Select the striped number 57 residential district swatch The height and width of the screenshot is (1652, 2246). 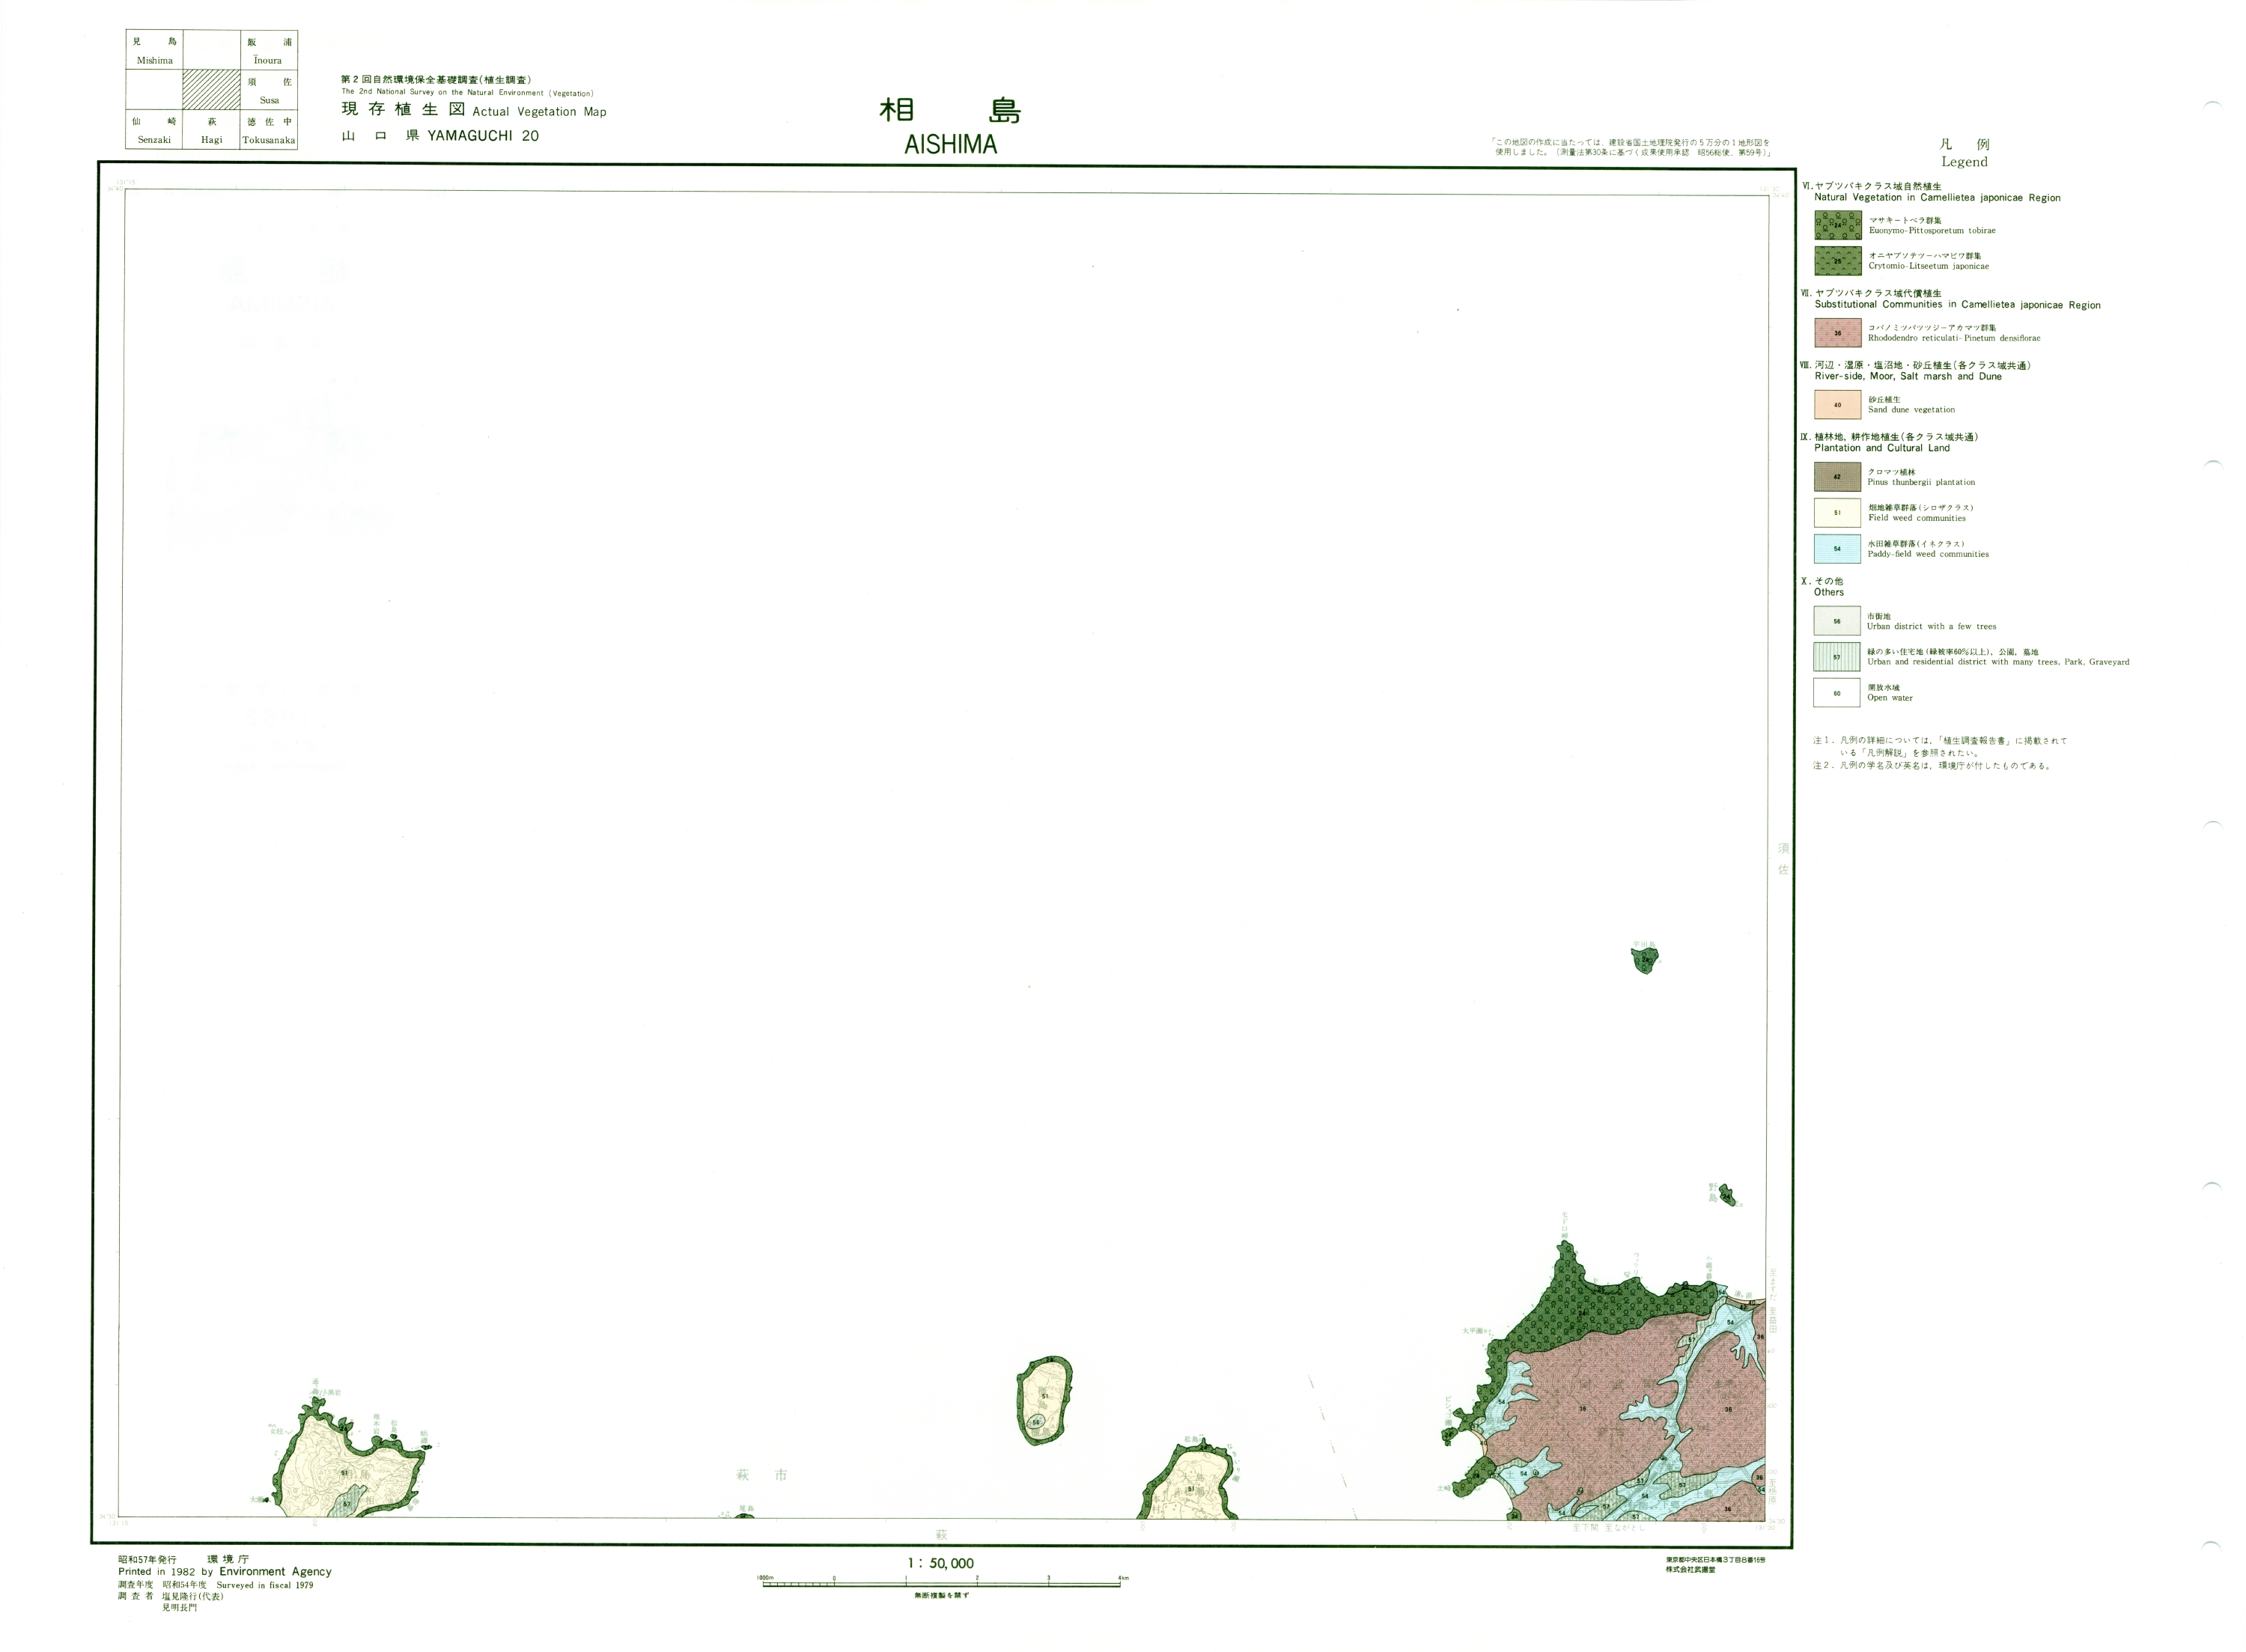(x=1838, y=657)
